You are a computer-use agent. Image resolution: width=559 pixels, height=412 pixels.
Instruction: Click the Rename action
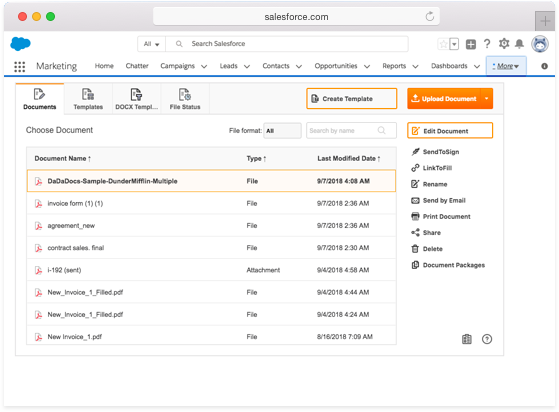tap(429, 184)
